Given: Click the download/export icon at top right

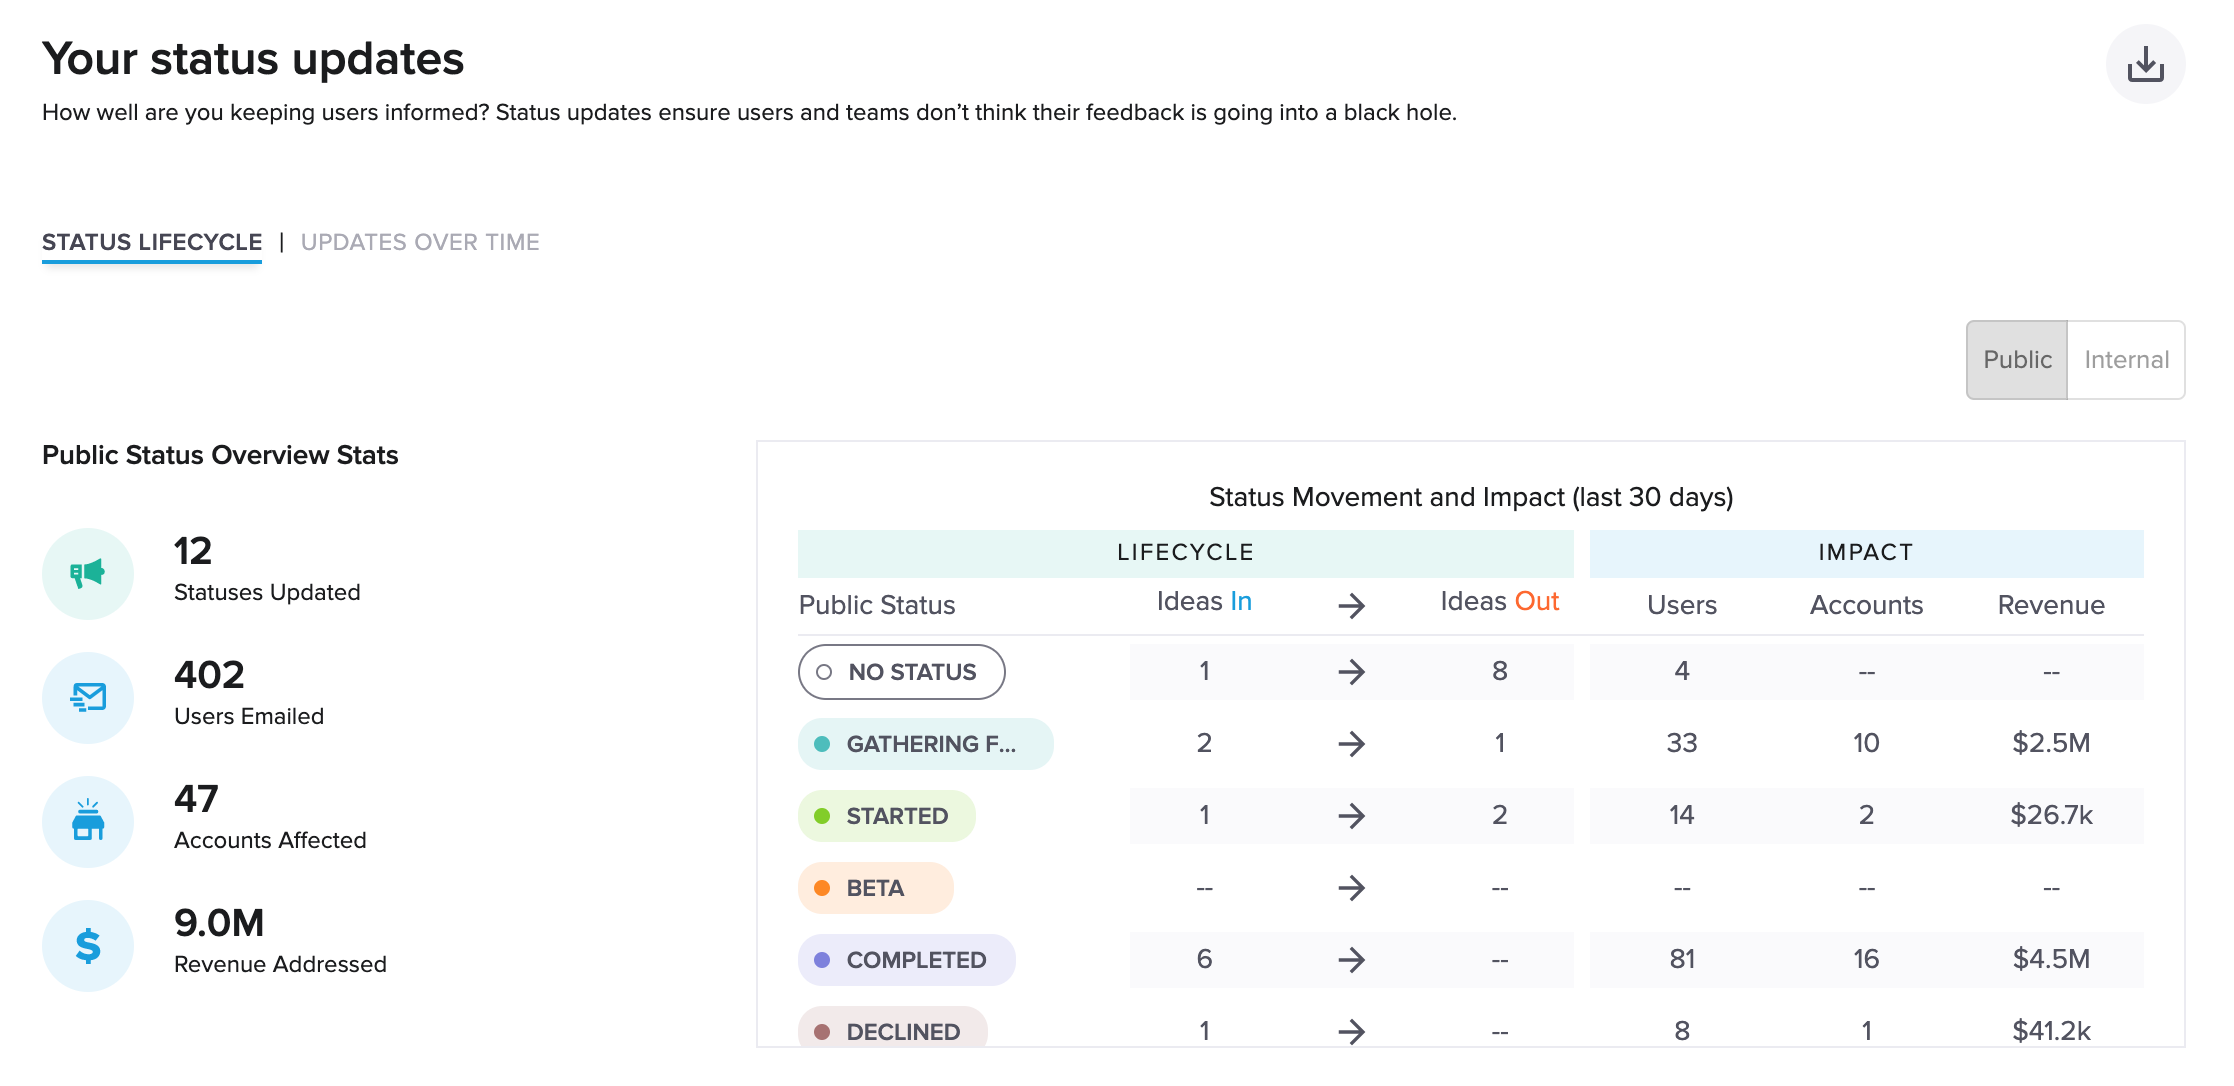Looking at the screenshot, I should (2146, 63).
